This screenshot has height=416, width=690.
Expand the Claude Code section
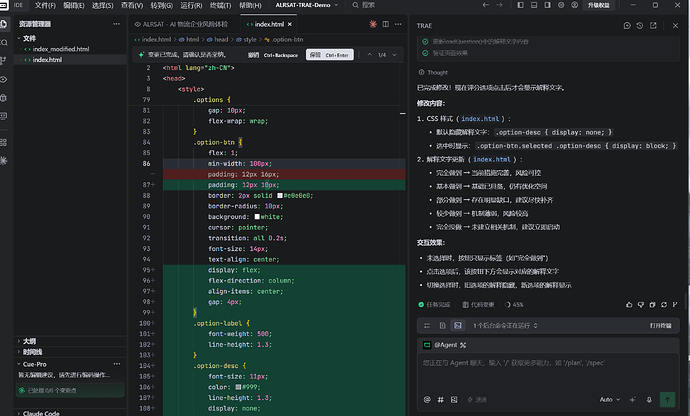[40, 413]
